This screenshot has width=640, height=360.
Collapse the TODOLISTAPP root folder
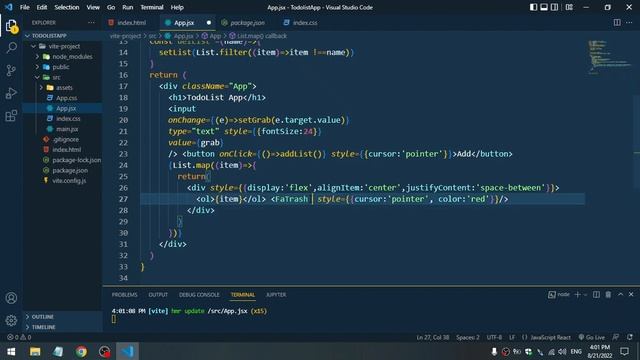[x=62, y=36]
